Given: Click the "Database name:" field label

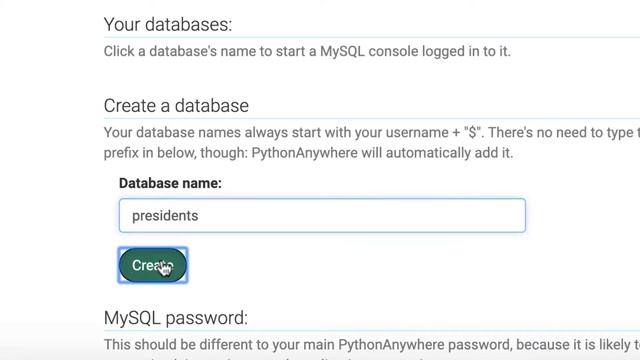Looking at the screenshot, I should 170,183.
